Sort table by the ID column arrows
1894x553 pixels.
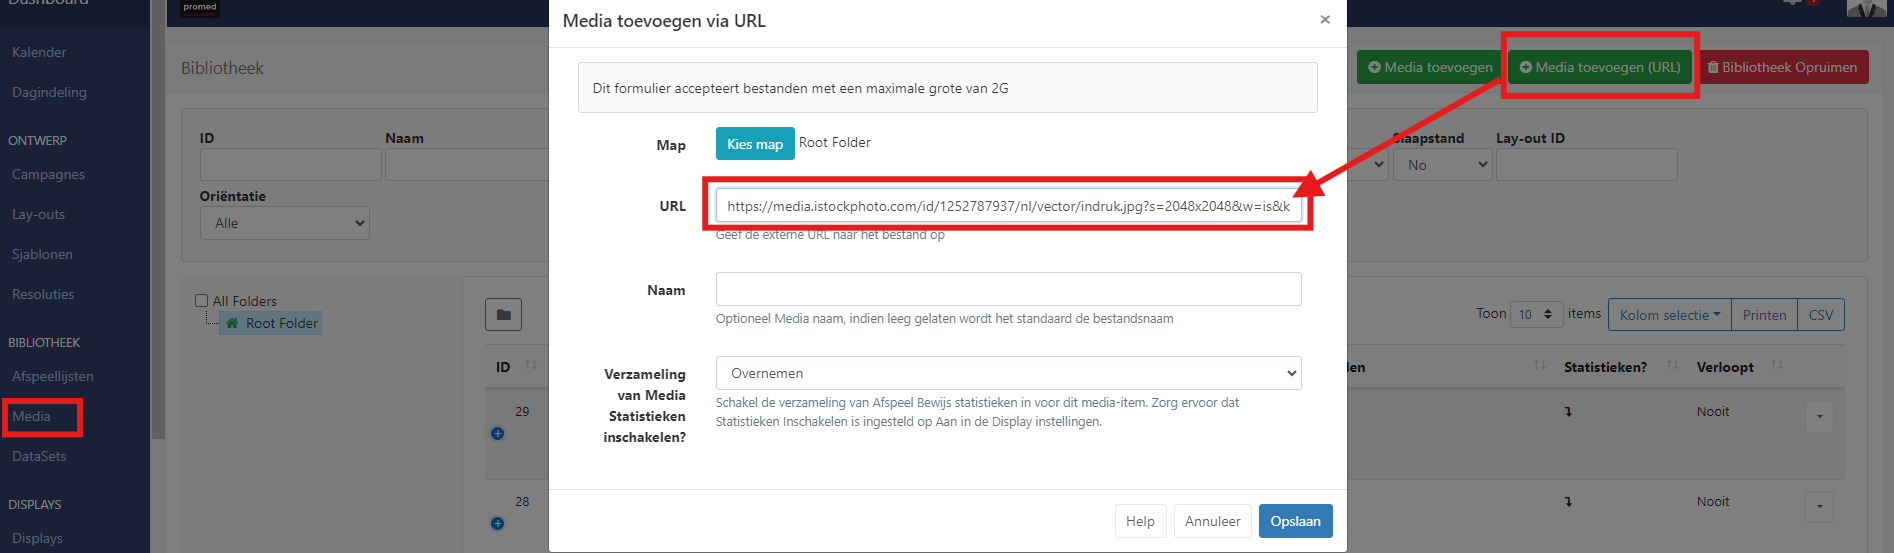tap(531, 366)
